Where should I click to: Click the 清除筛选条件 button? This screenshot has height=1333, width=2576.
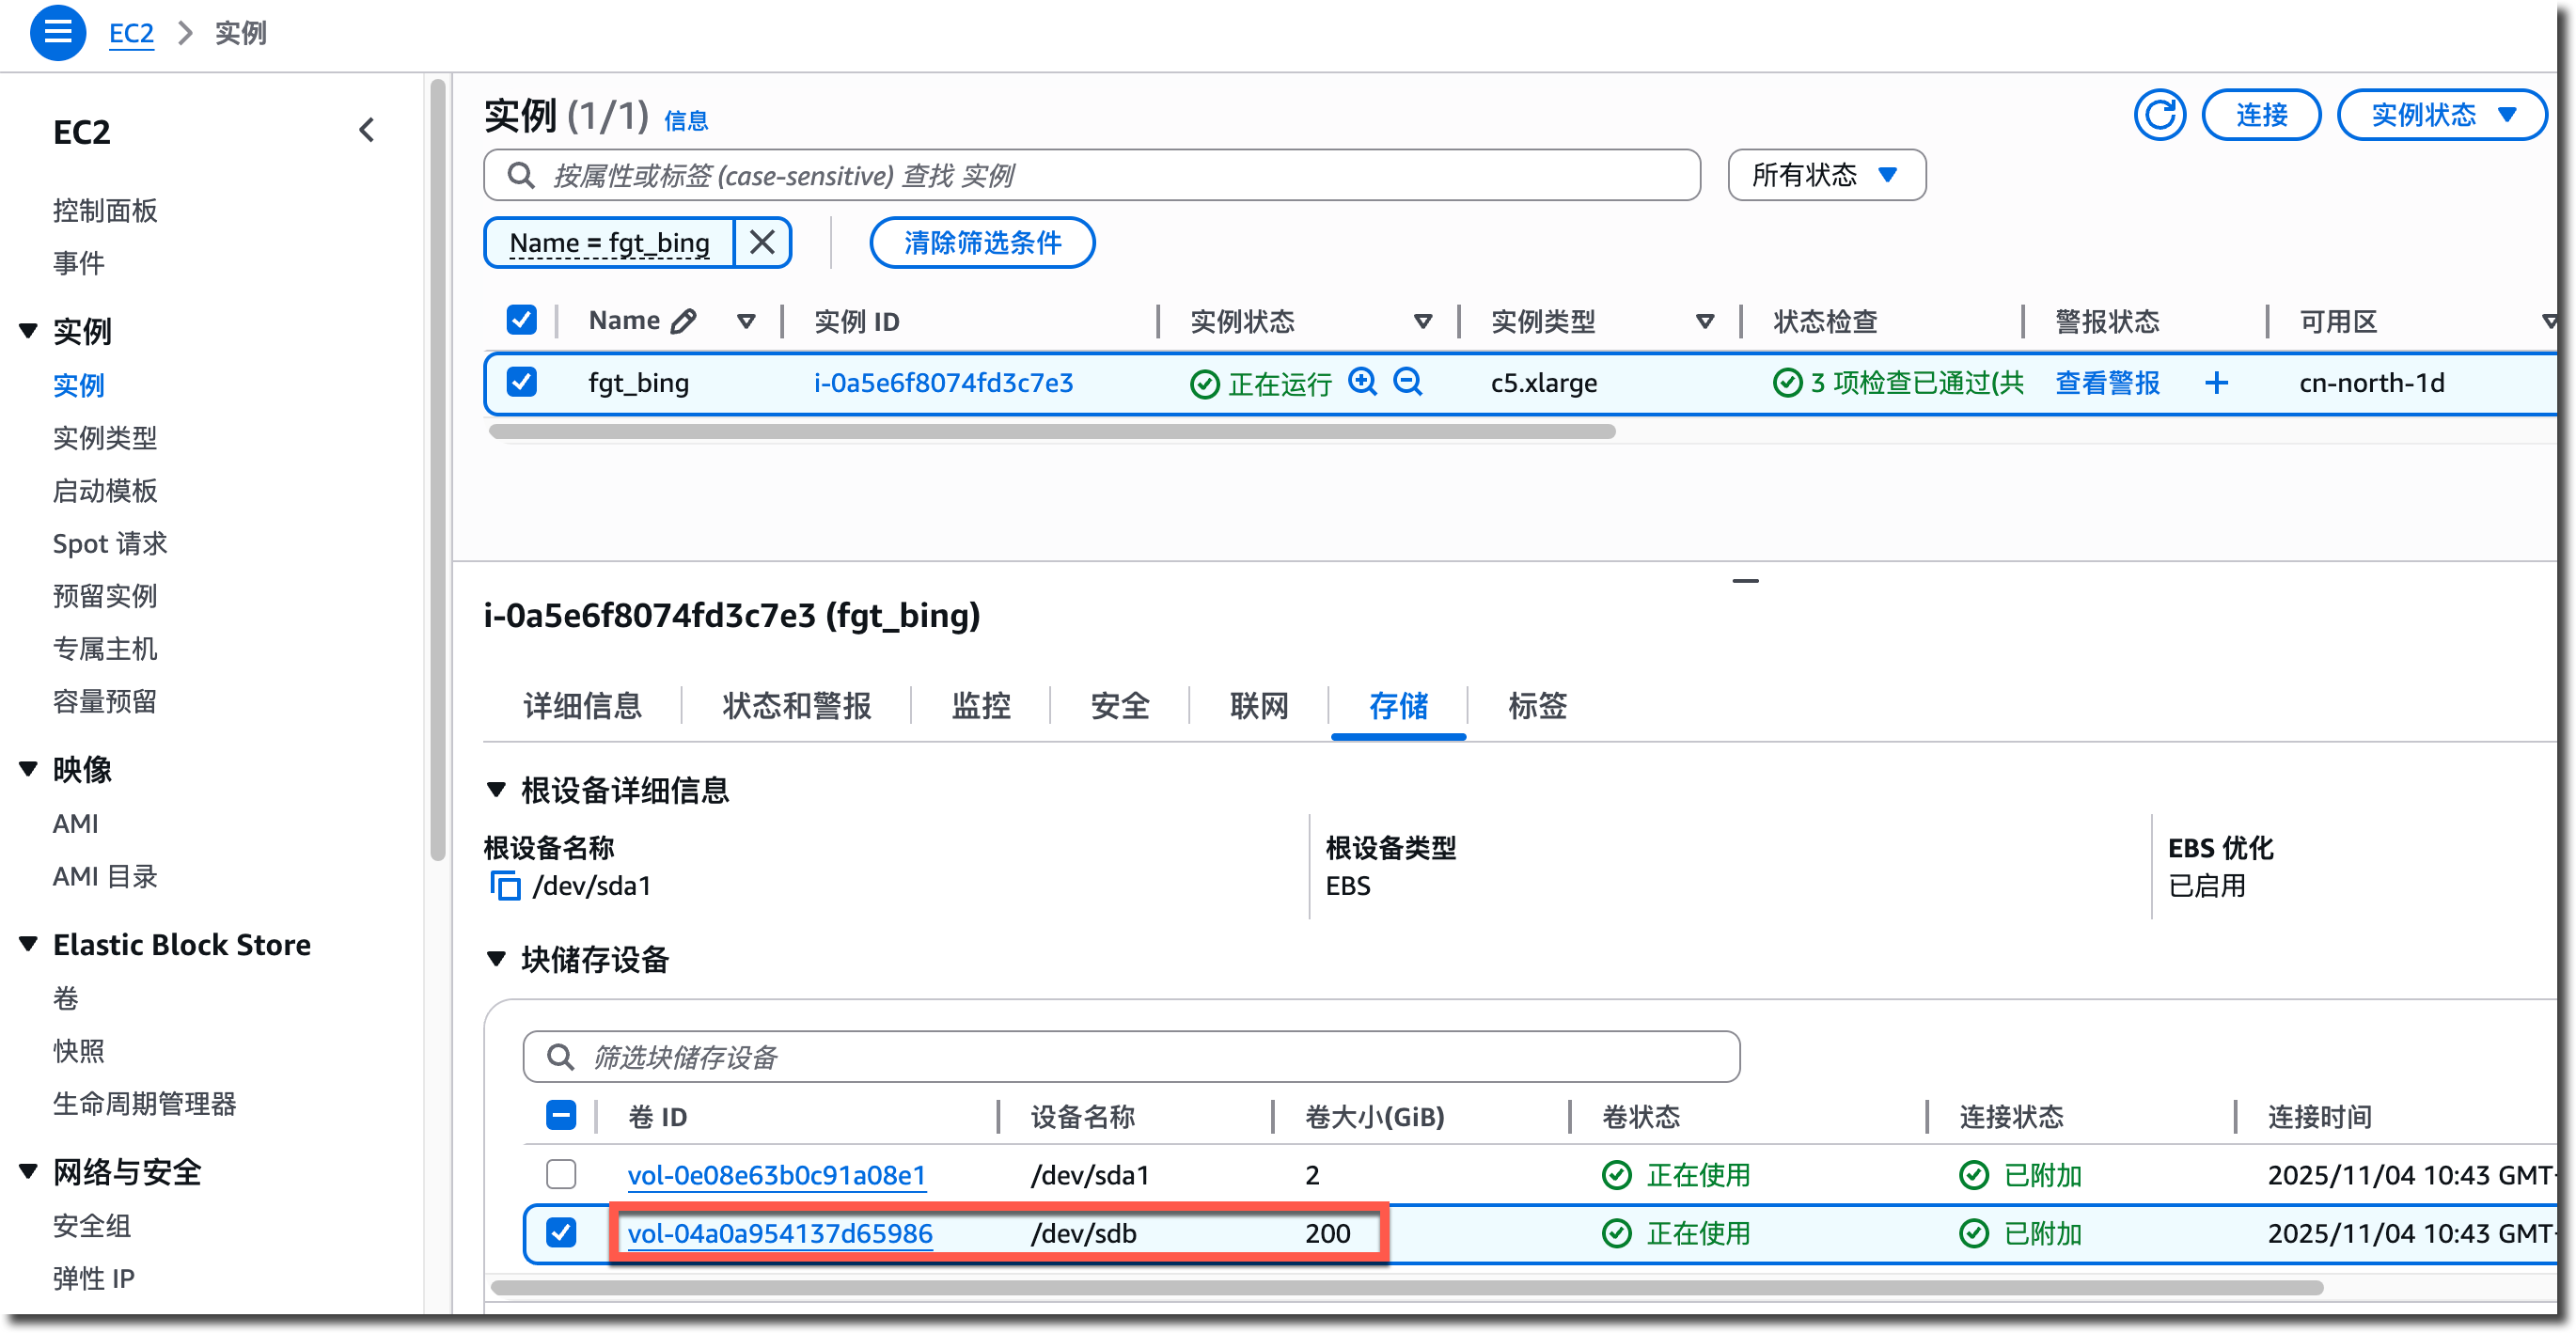pos(982,242)
